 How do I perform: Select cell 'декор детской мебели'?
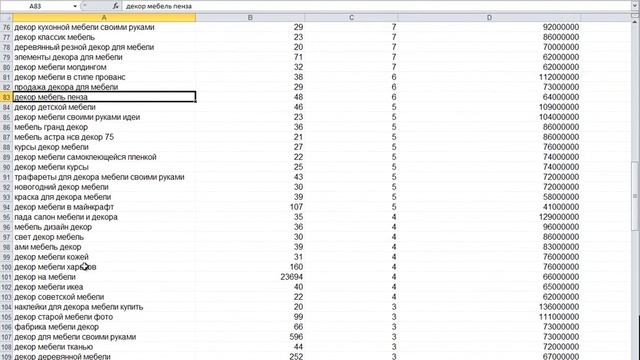(104, 107)
